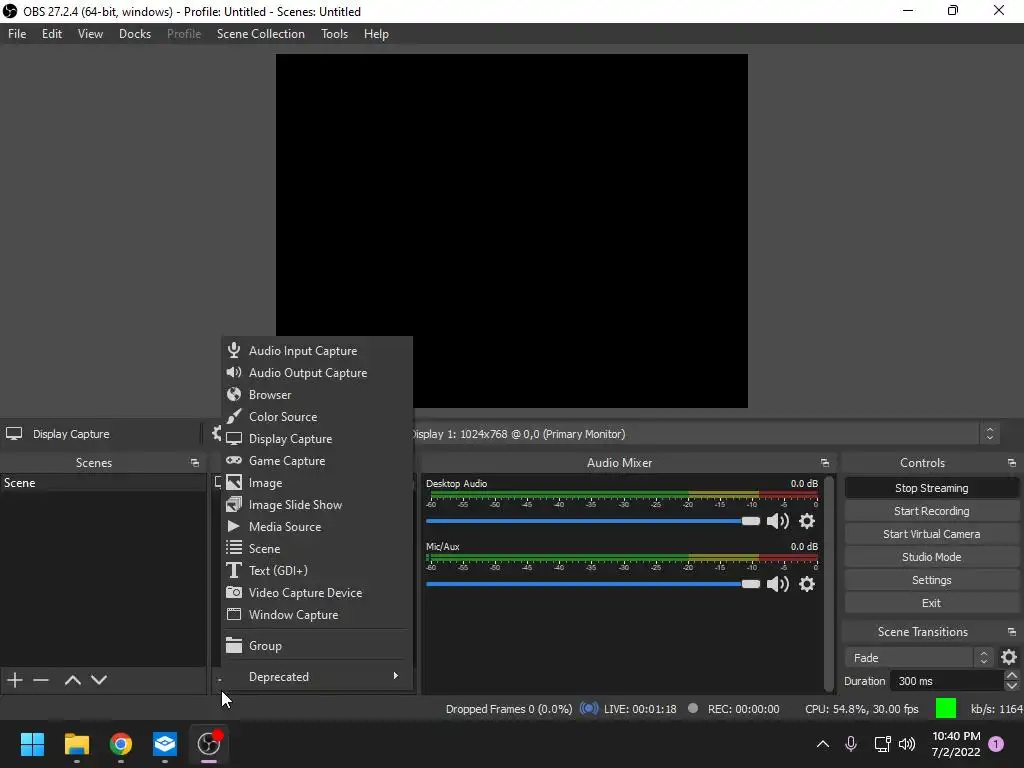
Task: Expand the Deprecated submenu
Action: (317, 677)
